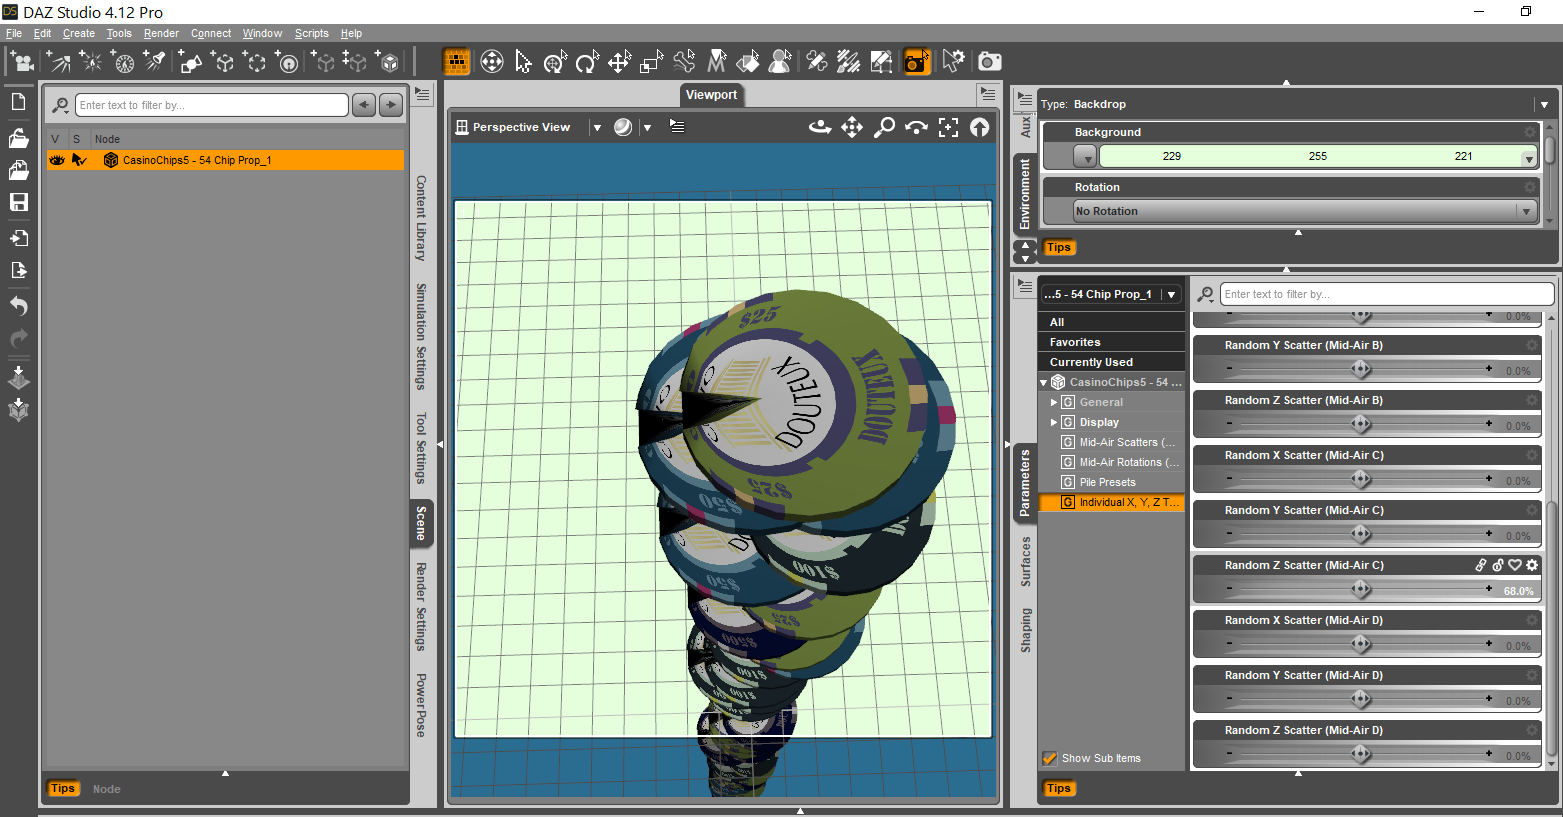Click the pan camera control in viewport
Viewport: 1563px width, 817px height.
tap(852, 127)
